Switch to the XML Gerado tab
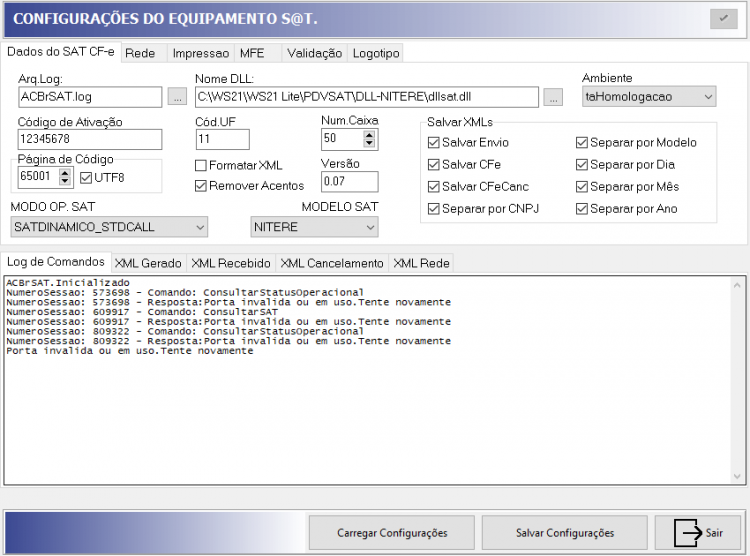This screenshot has width=750, height=556. [148, 263]
